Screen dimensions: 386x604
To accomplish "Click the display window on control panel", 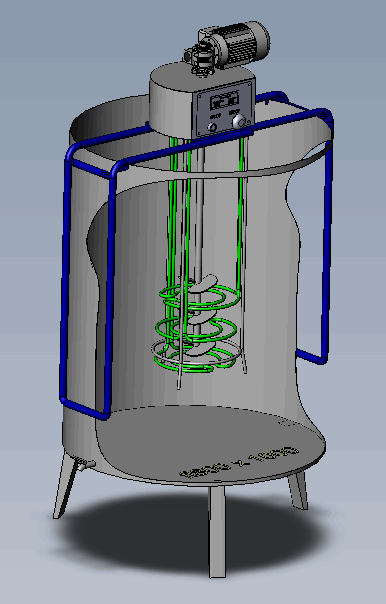I will click(x=223, y=101).
